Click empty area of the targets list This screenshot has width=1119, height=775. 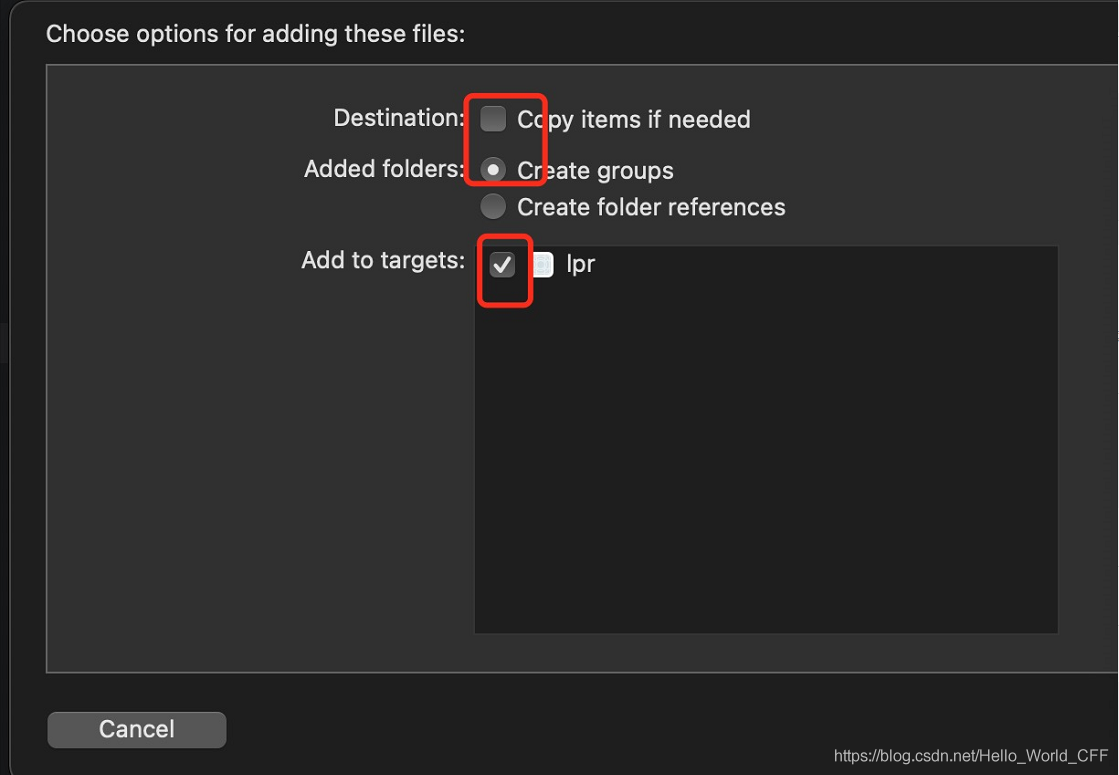pyautogui.click(x=766, y=457)
